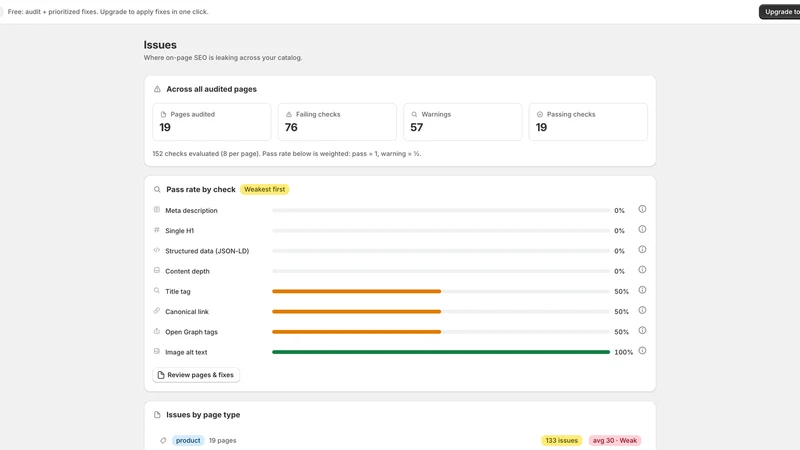Click warning triangle icon in Failing checks card
This screenshot has height=450, width=800.
pyautogui.click(x=289, y=114)
